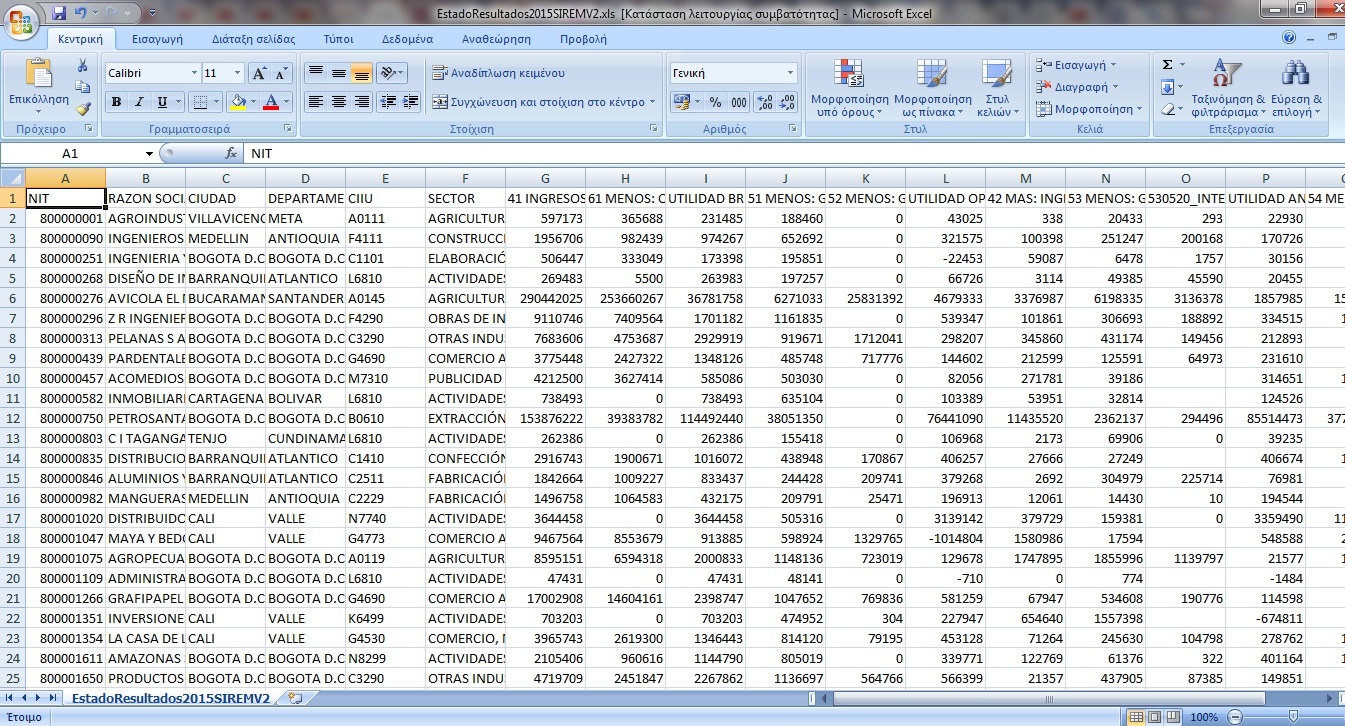Expand the Γενική number format dropdown
Screen dimensions: 1345x726
coord(790,73)
